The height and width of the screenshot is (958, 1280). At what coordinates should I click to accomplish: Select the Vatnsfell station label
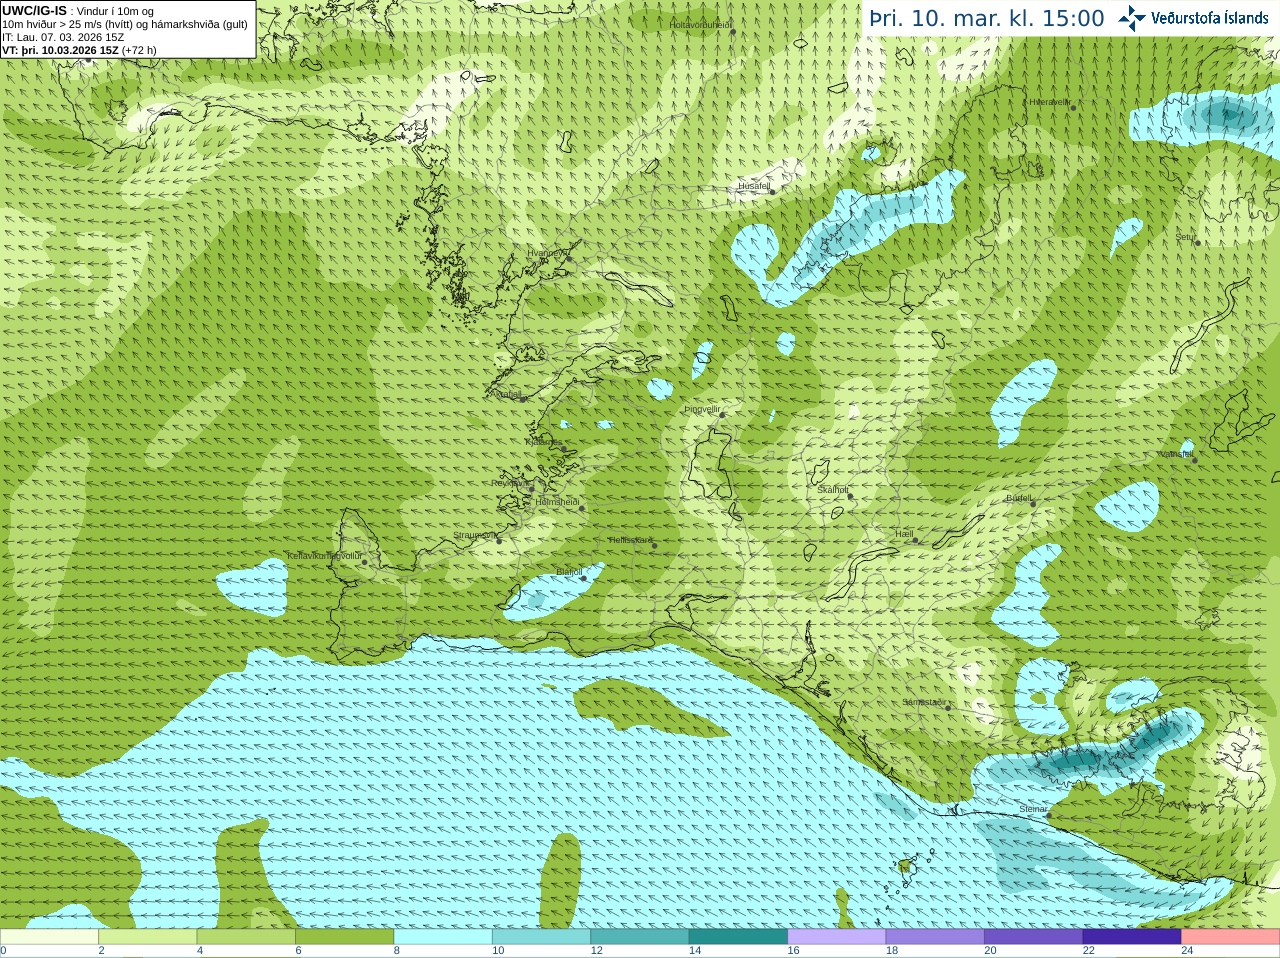click(x=1176, y=454)
